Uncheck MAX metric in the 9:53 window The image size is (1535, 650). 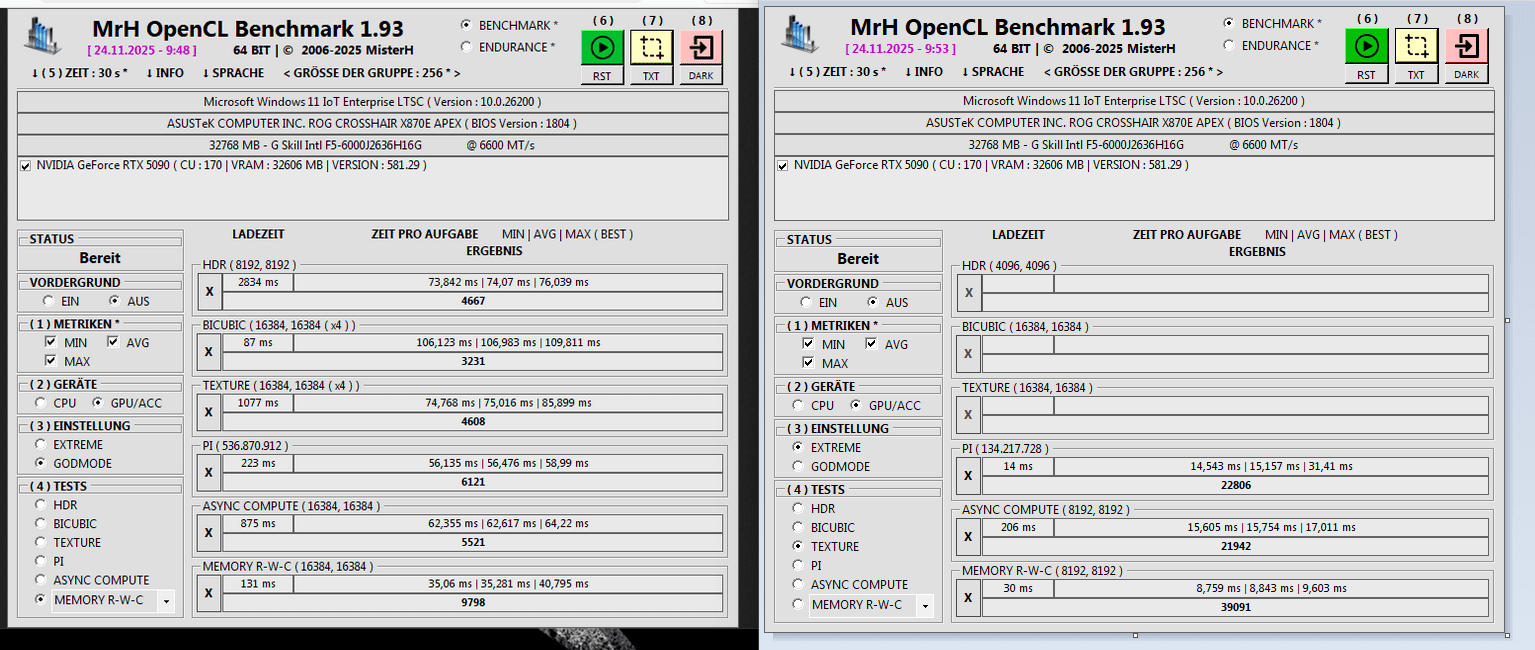[808, 363]
